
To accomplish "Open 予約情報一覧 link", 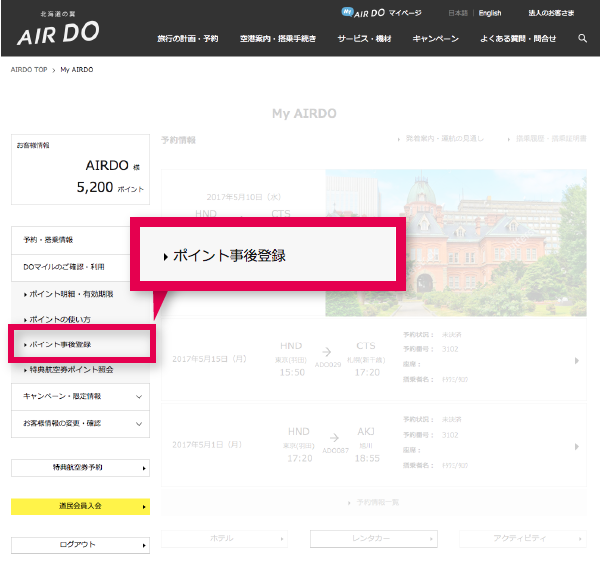I will [x=373, y=502].
